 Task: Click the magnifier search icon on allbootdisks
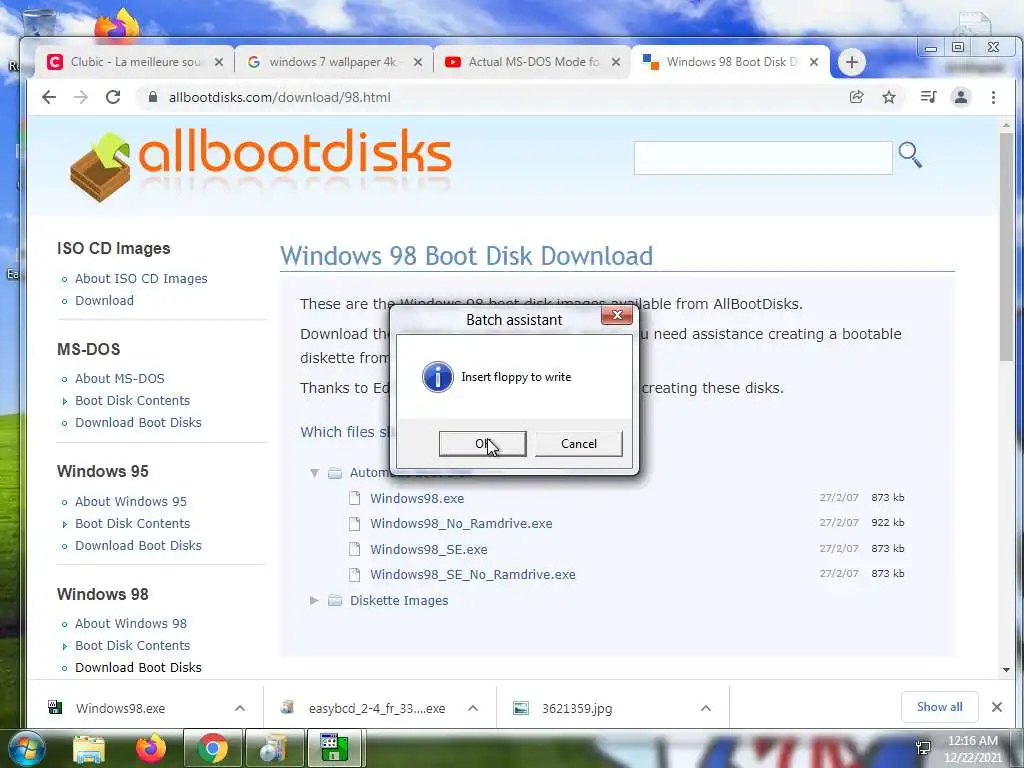[x=910, y=155]
